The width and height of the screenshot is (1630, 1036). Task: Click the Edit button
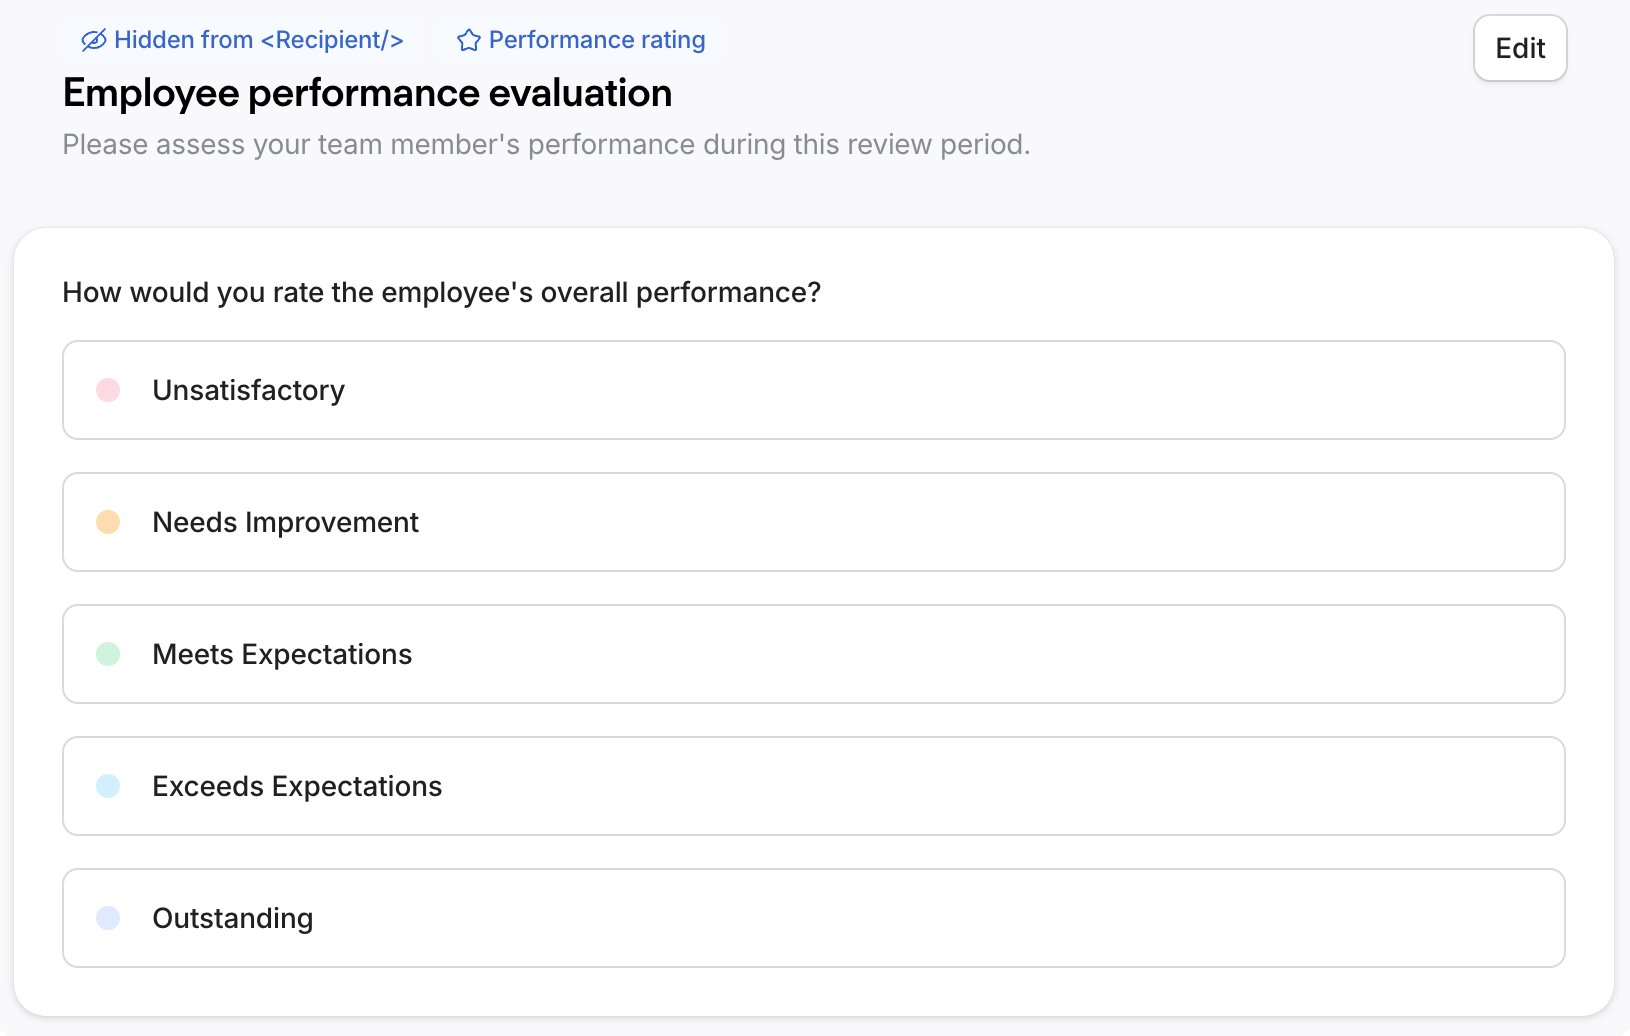point(1519,47)
